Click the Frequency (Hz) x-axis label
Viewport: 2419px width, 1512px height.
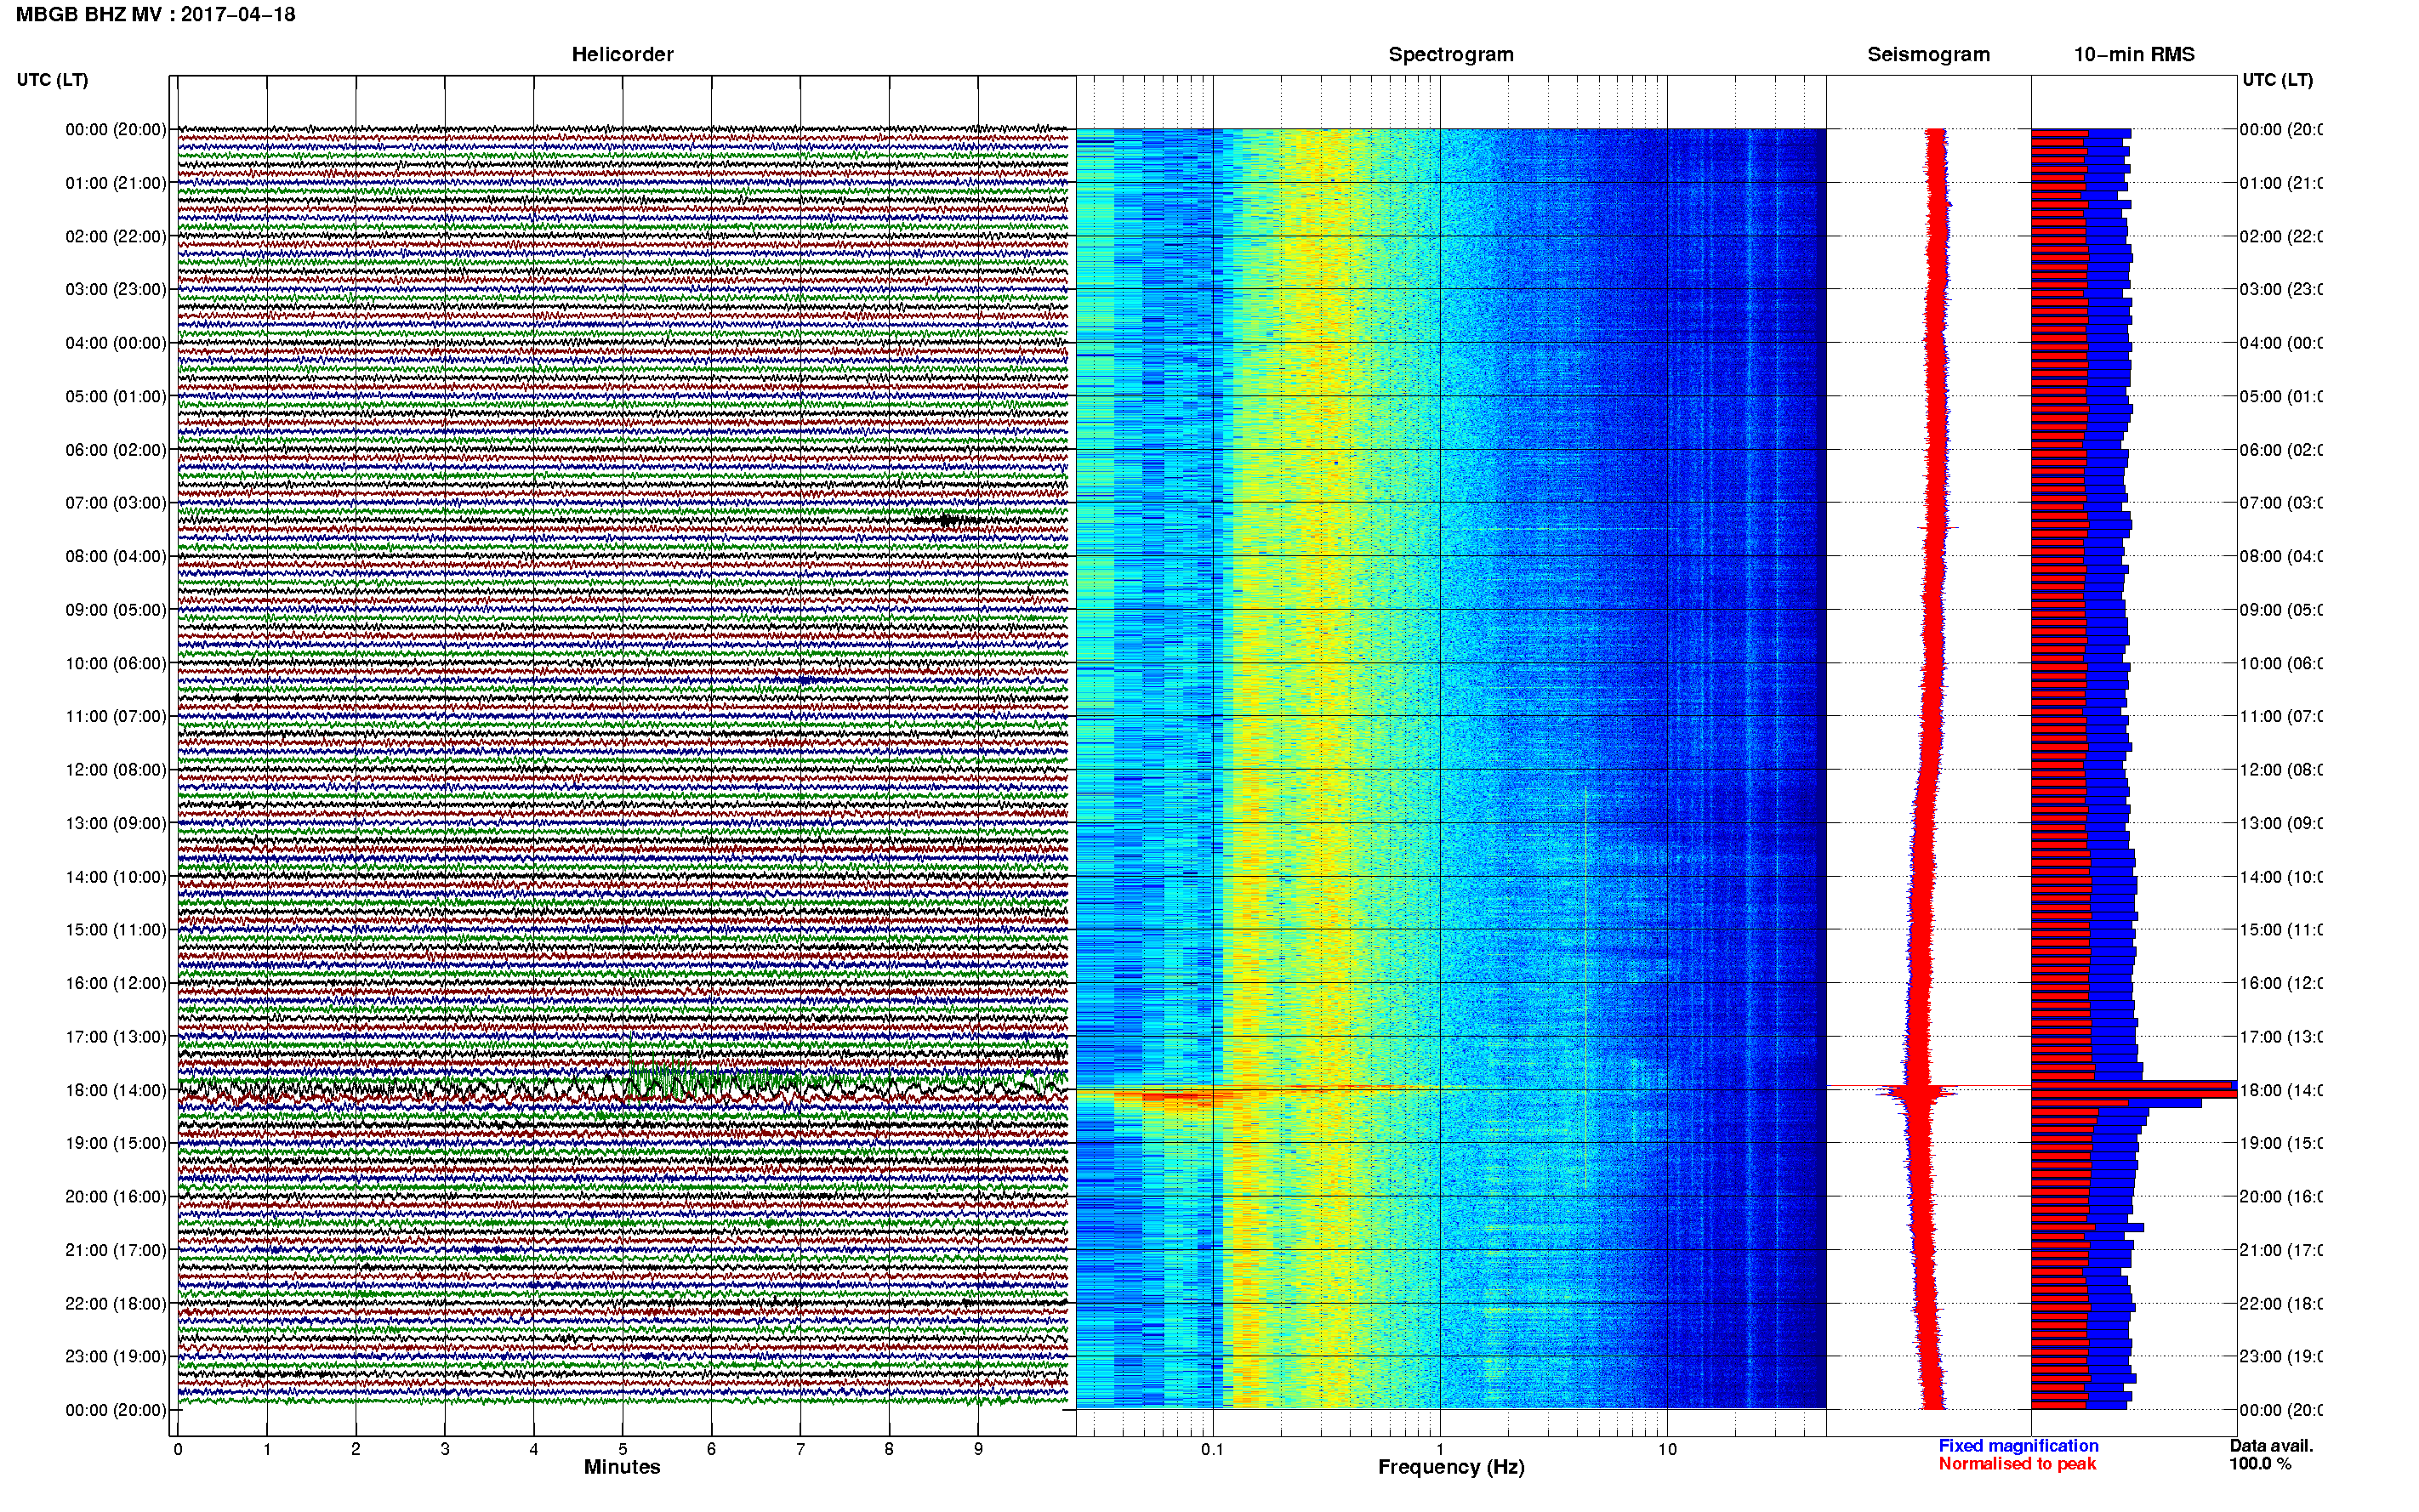pyautogui.click(x=1451, y=1467)
